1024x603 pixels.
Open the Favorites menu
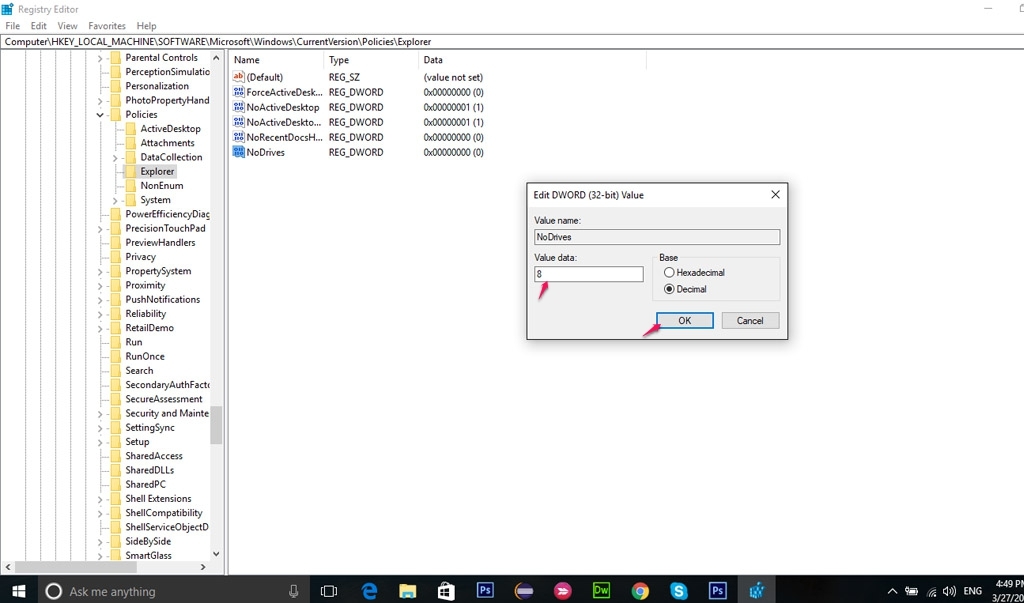tap(107, 26)
